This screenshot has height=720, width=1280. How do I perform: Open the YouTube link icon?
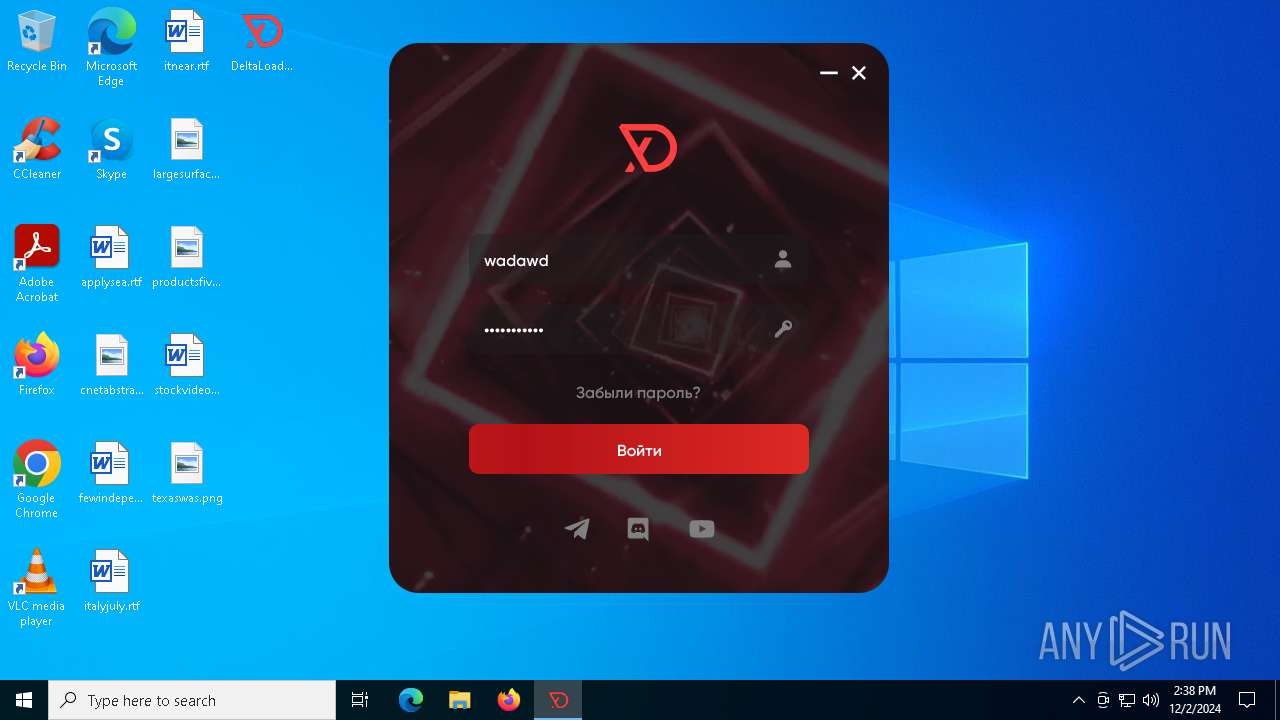coord(702,529)
